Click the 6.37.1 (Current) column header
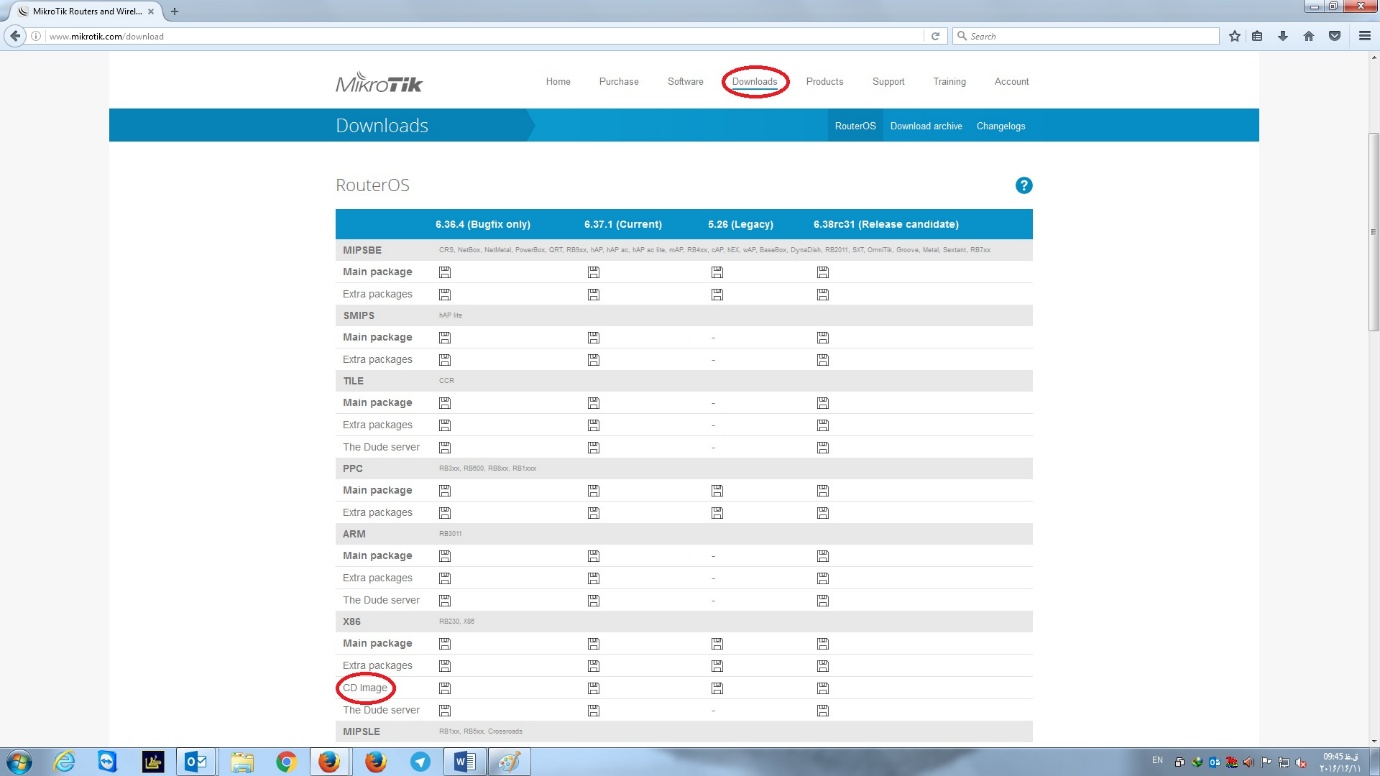This screenshot has height=776, width=1380. coord(623,224)
